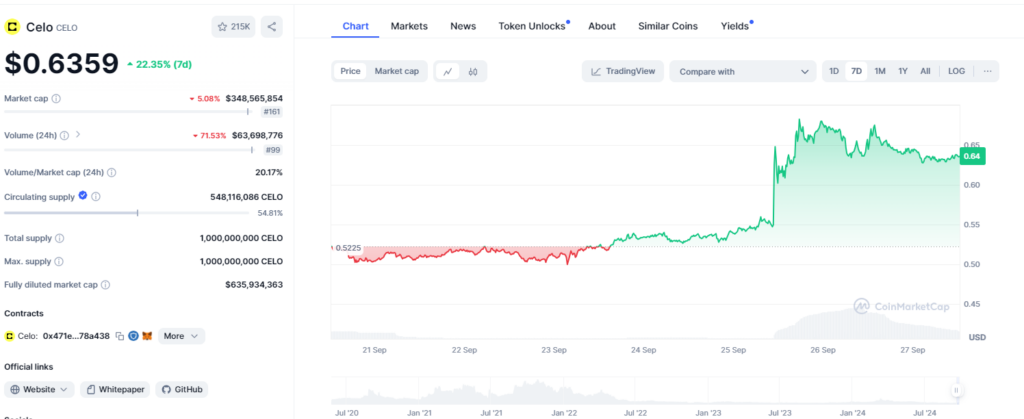
Task: Show Total supply info icon
Action: (x=59, y=239)
